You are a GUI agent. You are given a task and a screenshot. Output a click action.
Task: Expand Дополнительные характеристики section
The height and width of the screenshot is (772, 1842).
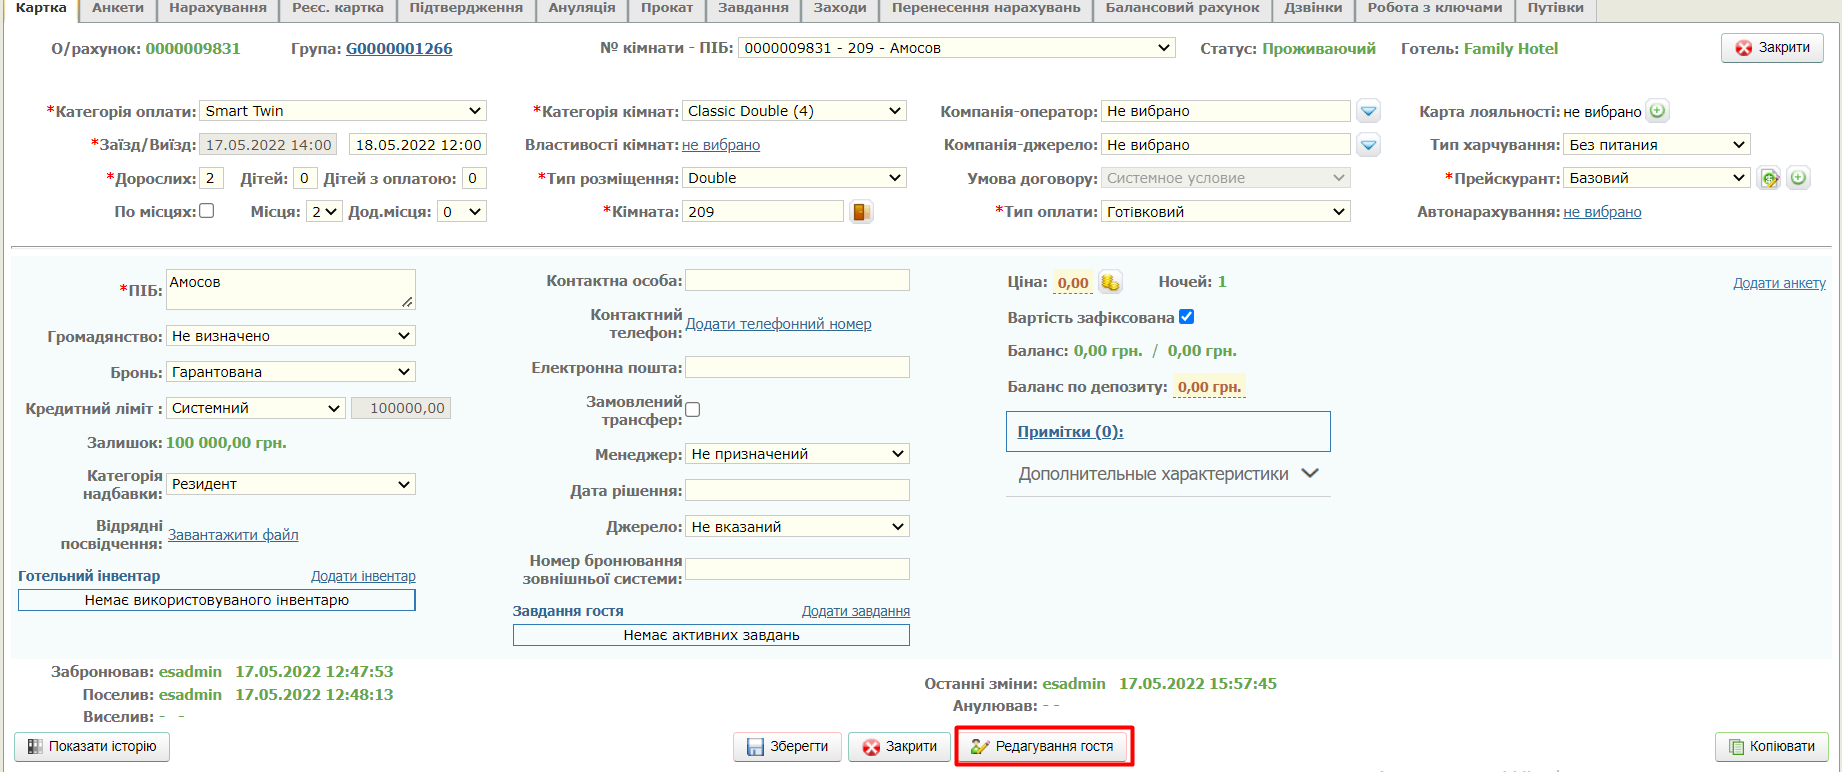pyautogui.click(x=1168, y=474)
